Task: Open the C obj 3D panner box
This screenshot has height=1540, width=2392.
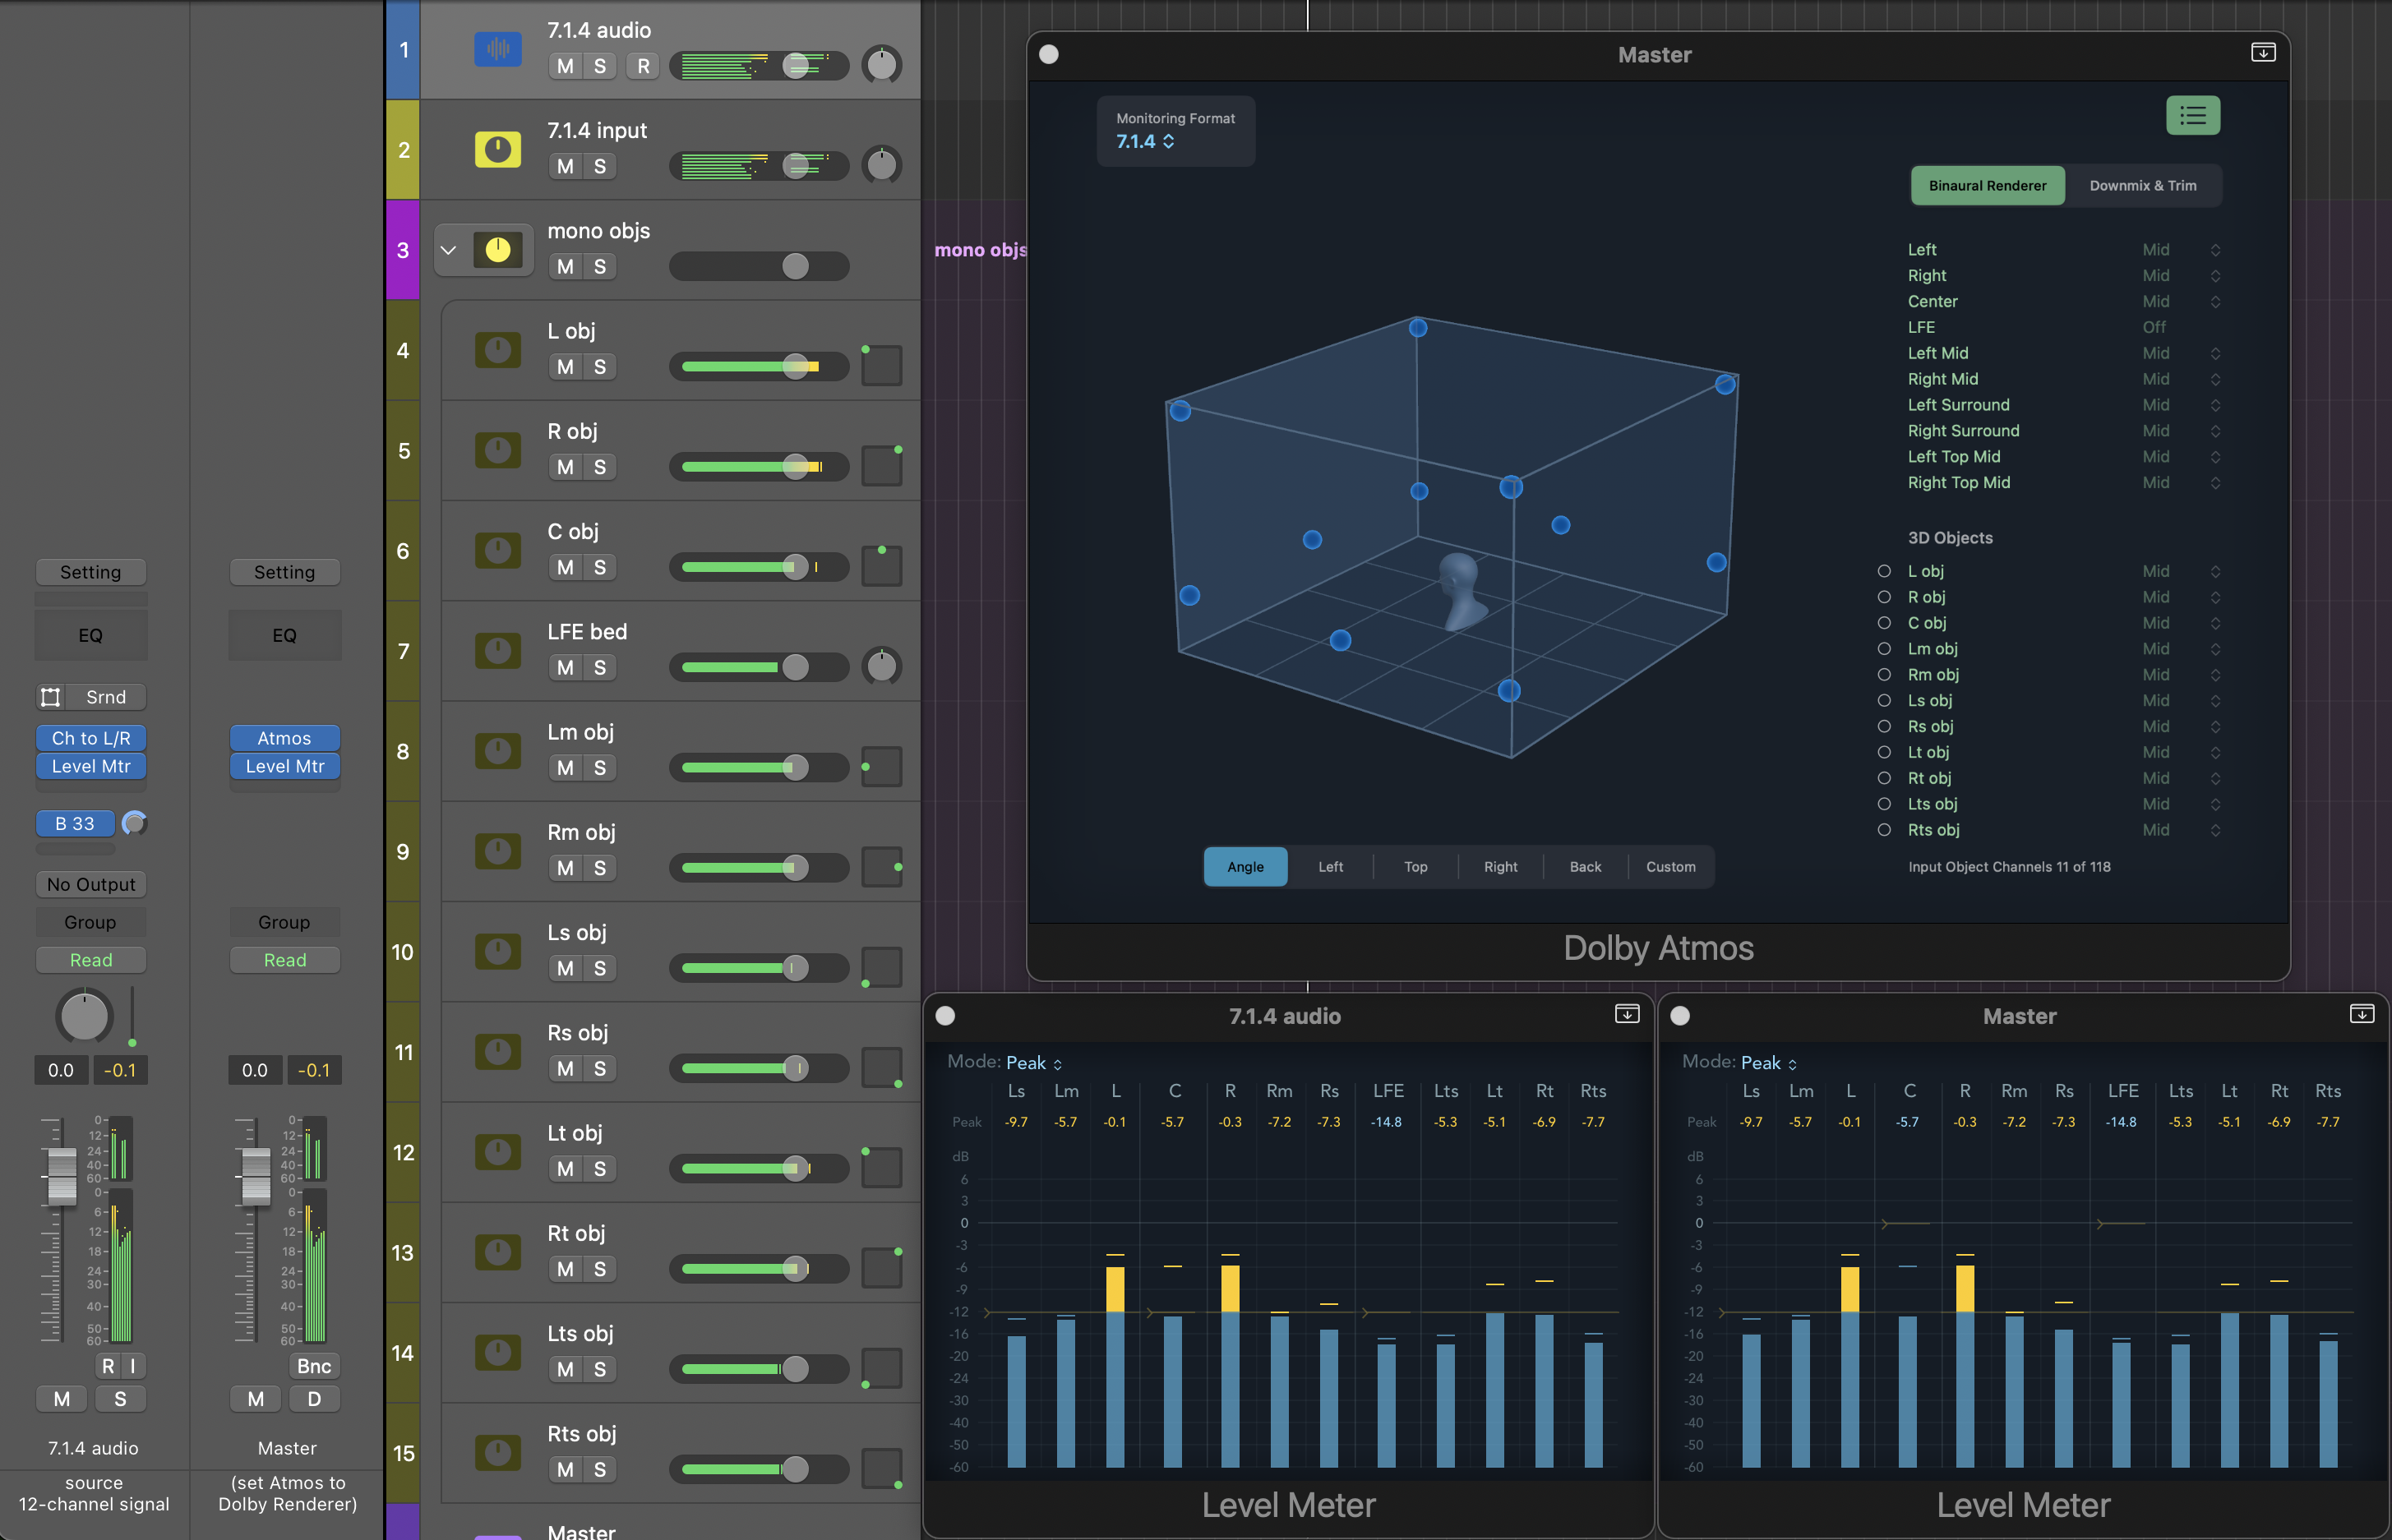Action: [882, 566]
